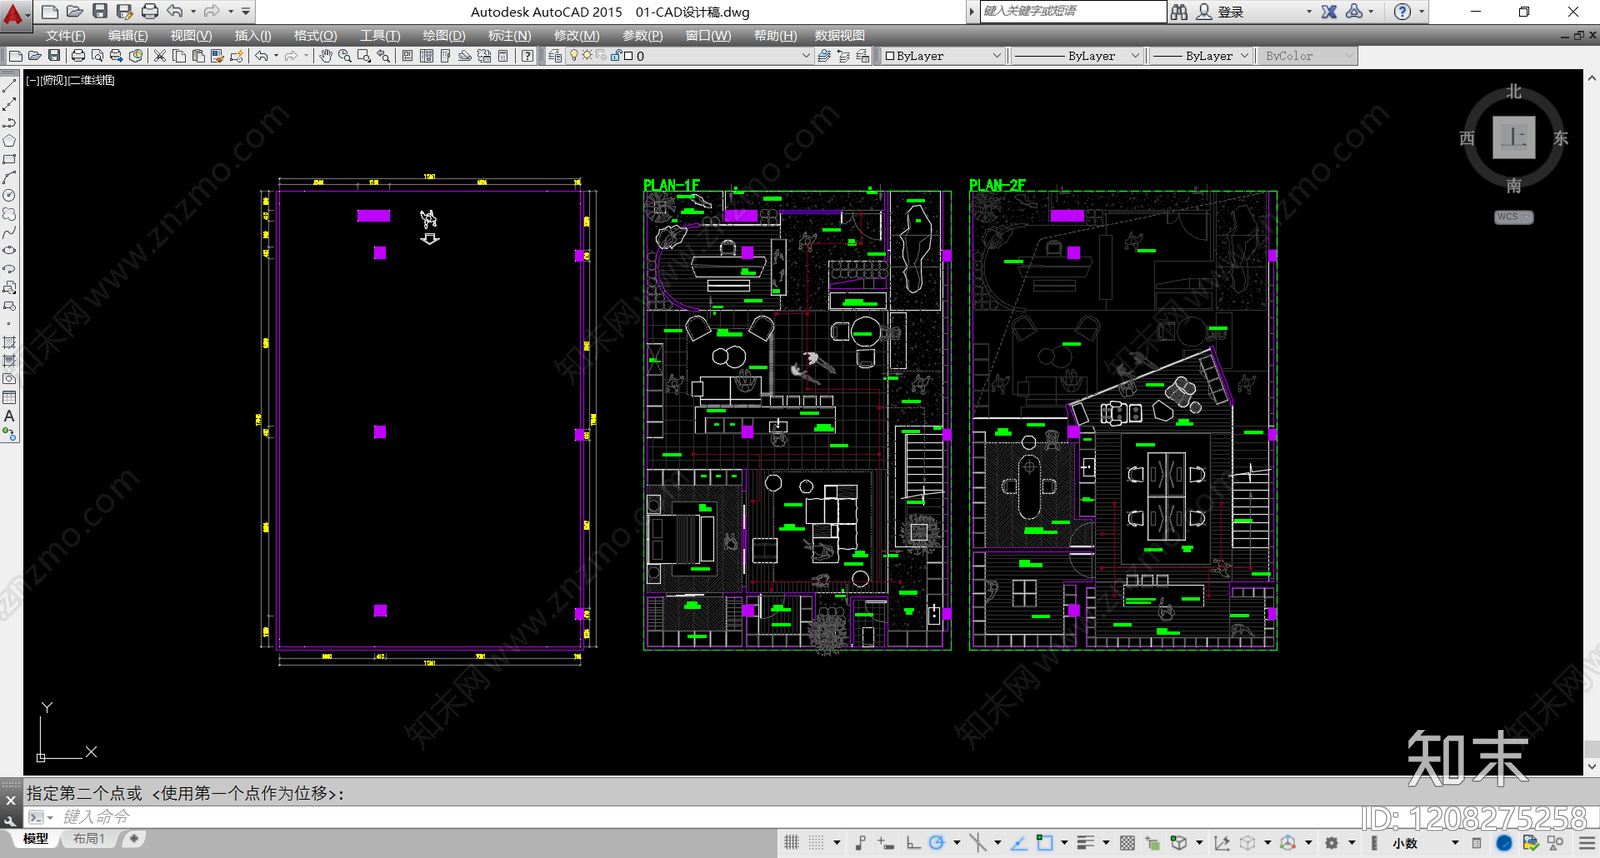The height and width of the screenshot is (858, 1600).
Task: Select the Multiline Text (A) tool
Action: [x=9, y=415]
